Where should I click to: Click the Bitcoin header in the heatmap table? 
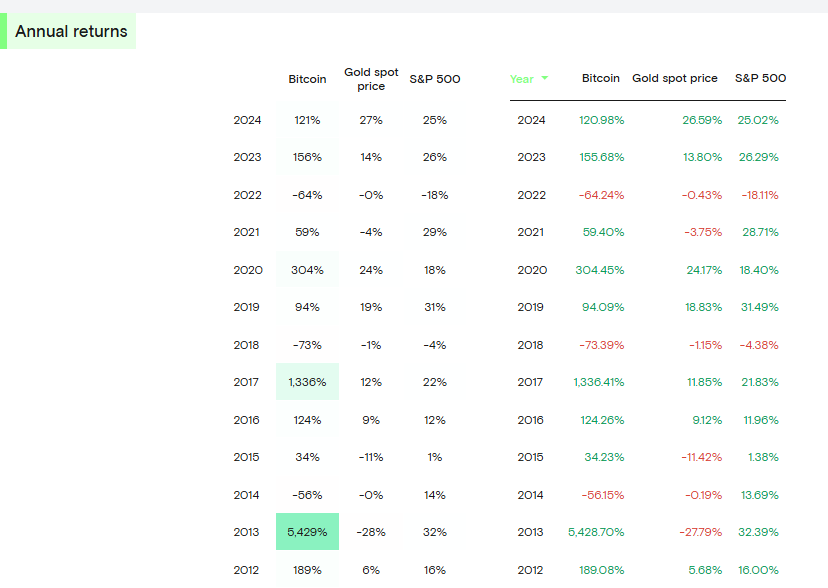point(307,79)
